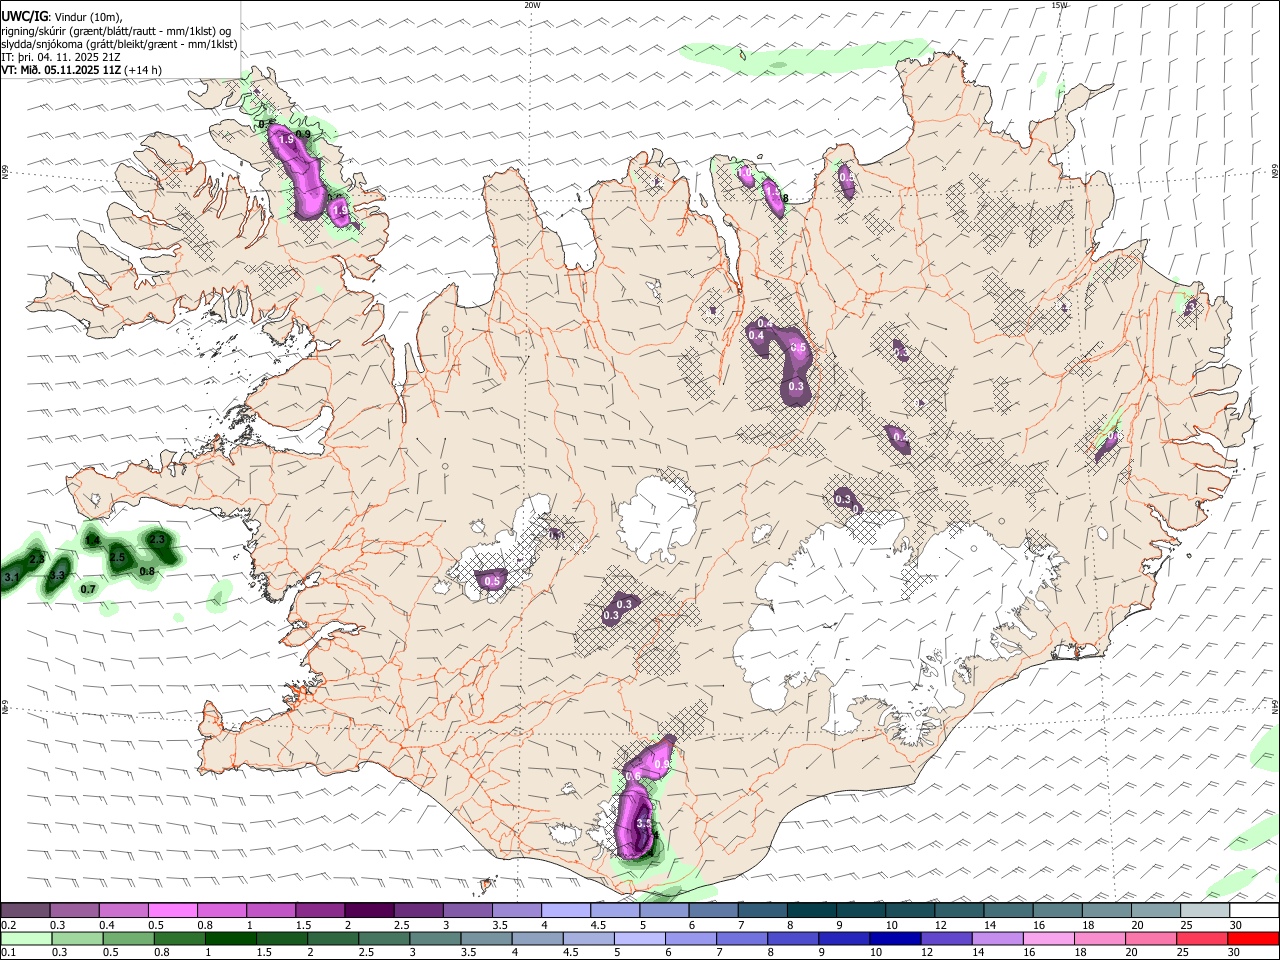Click the dark teal swatch above 9 in the upper legend
Image resolution: width=1280 pixels, height=960 pixels.
point(862,910)
